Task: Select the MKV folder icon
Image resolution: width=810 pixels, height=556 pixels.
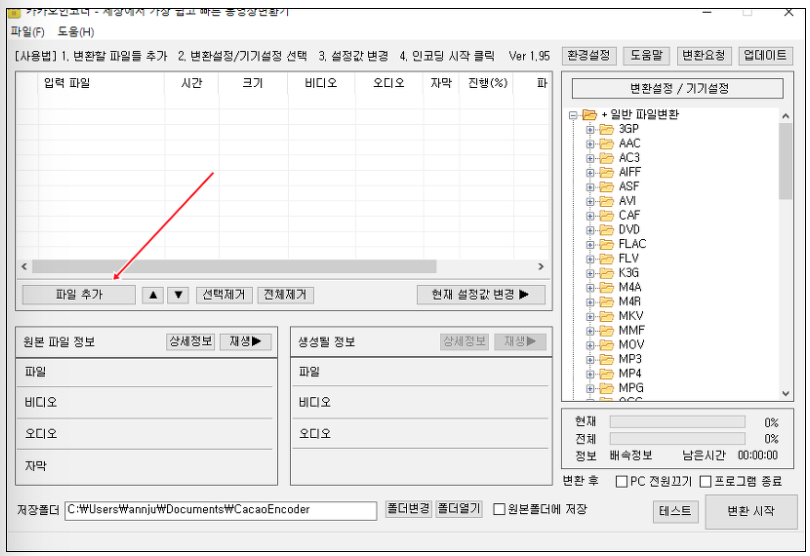Action: 606,316
